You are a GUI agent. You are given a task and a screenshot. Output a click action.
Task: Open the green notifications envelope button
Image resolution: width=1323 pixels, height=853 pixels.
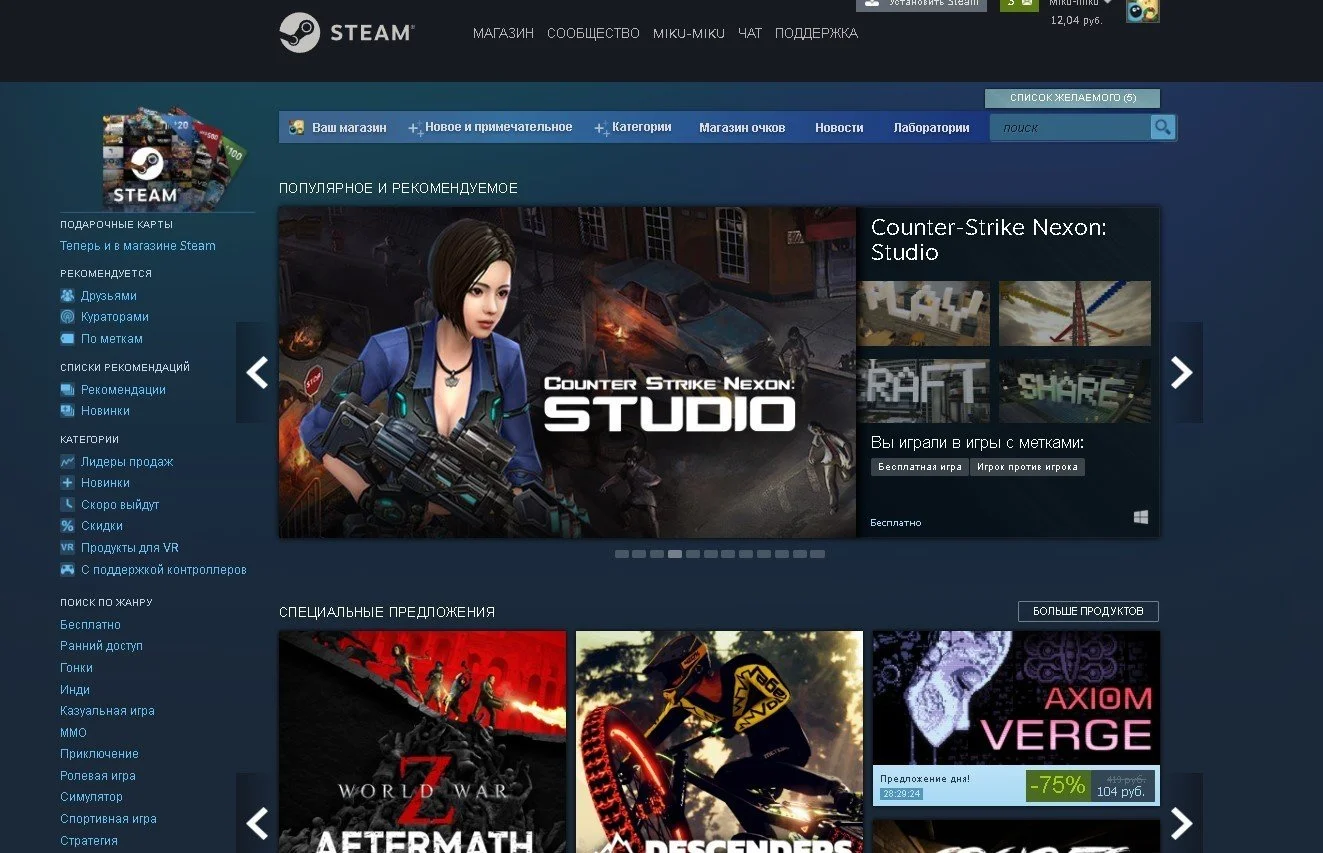1018,4
